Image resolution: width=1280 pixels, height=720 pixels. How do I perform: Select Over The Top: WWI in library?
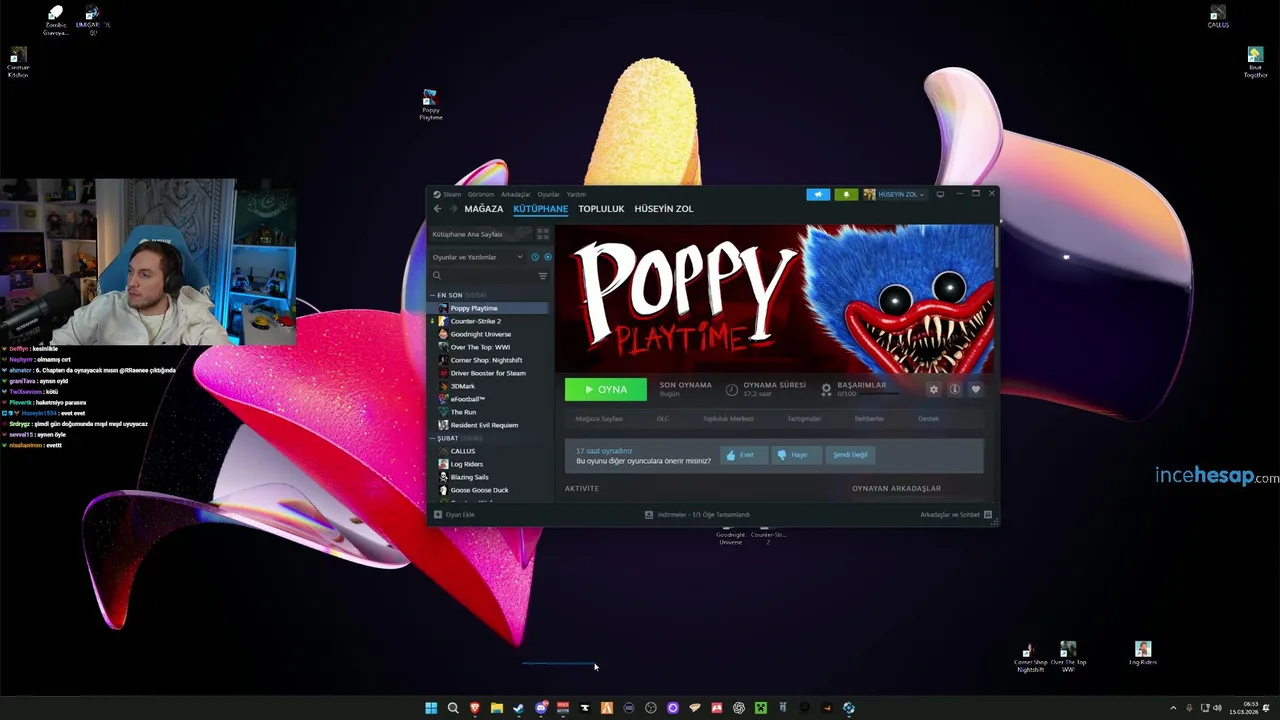489,347
